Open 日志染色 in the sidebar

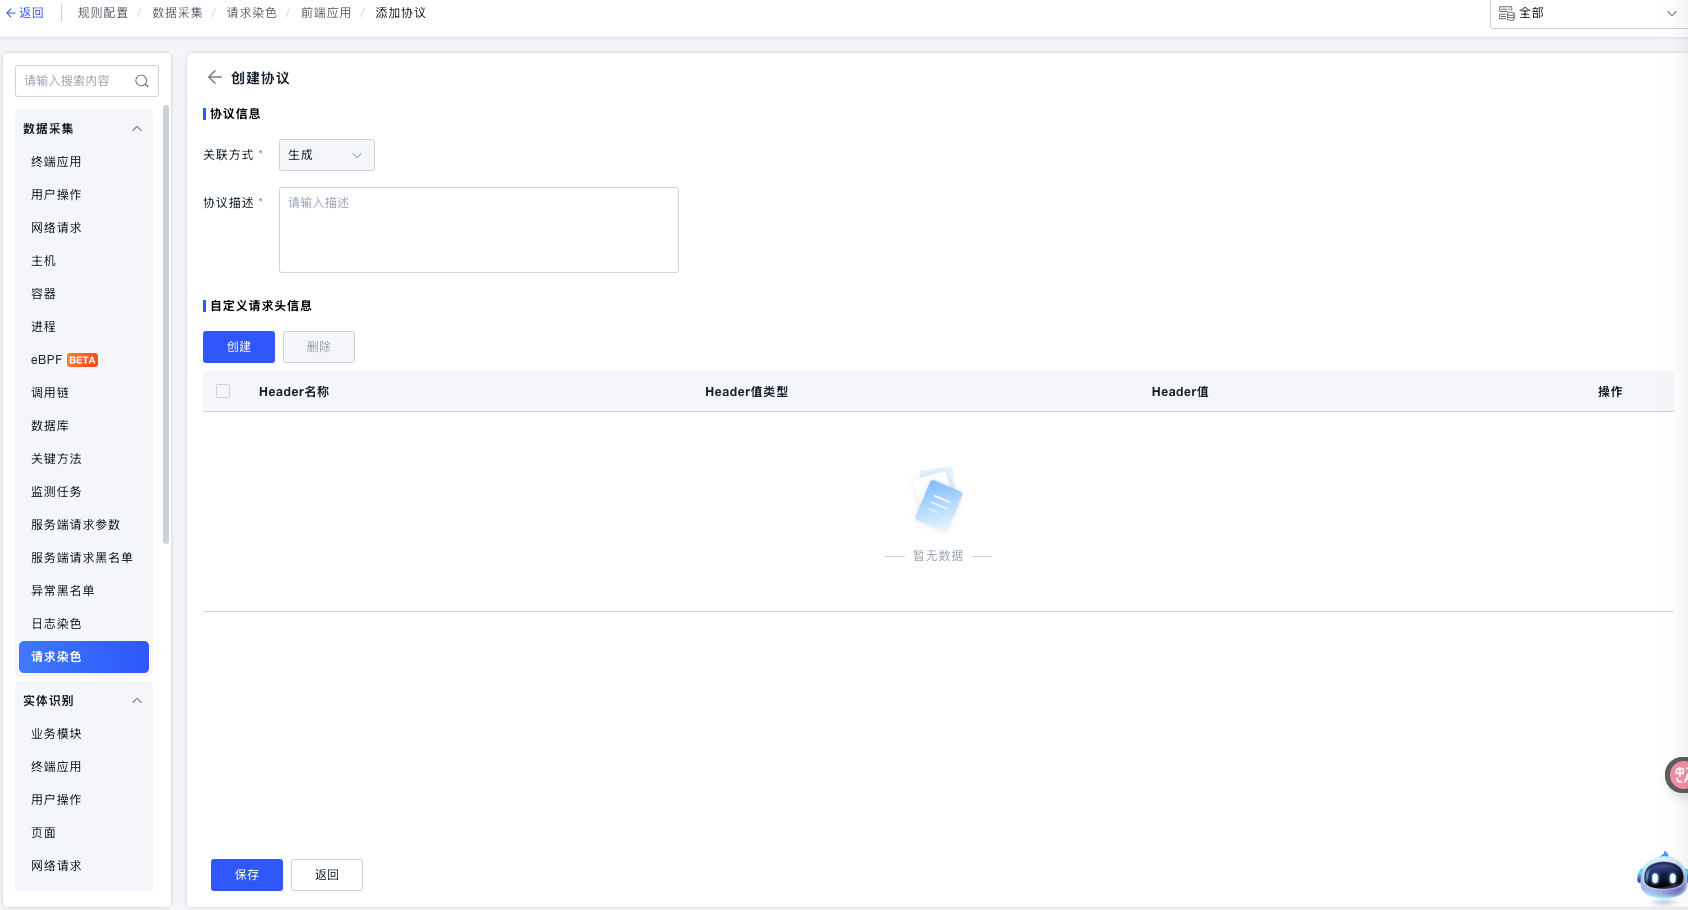click(56, 624)
